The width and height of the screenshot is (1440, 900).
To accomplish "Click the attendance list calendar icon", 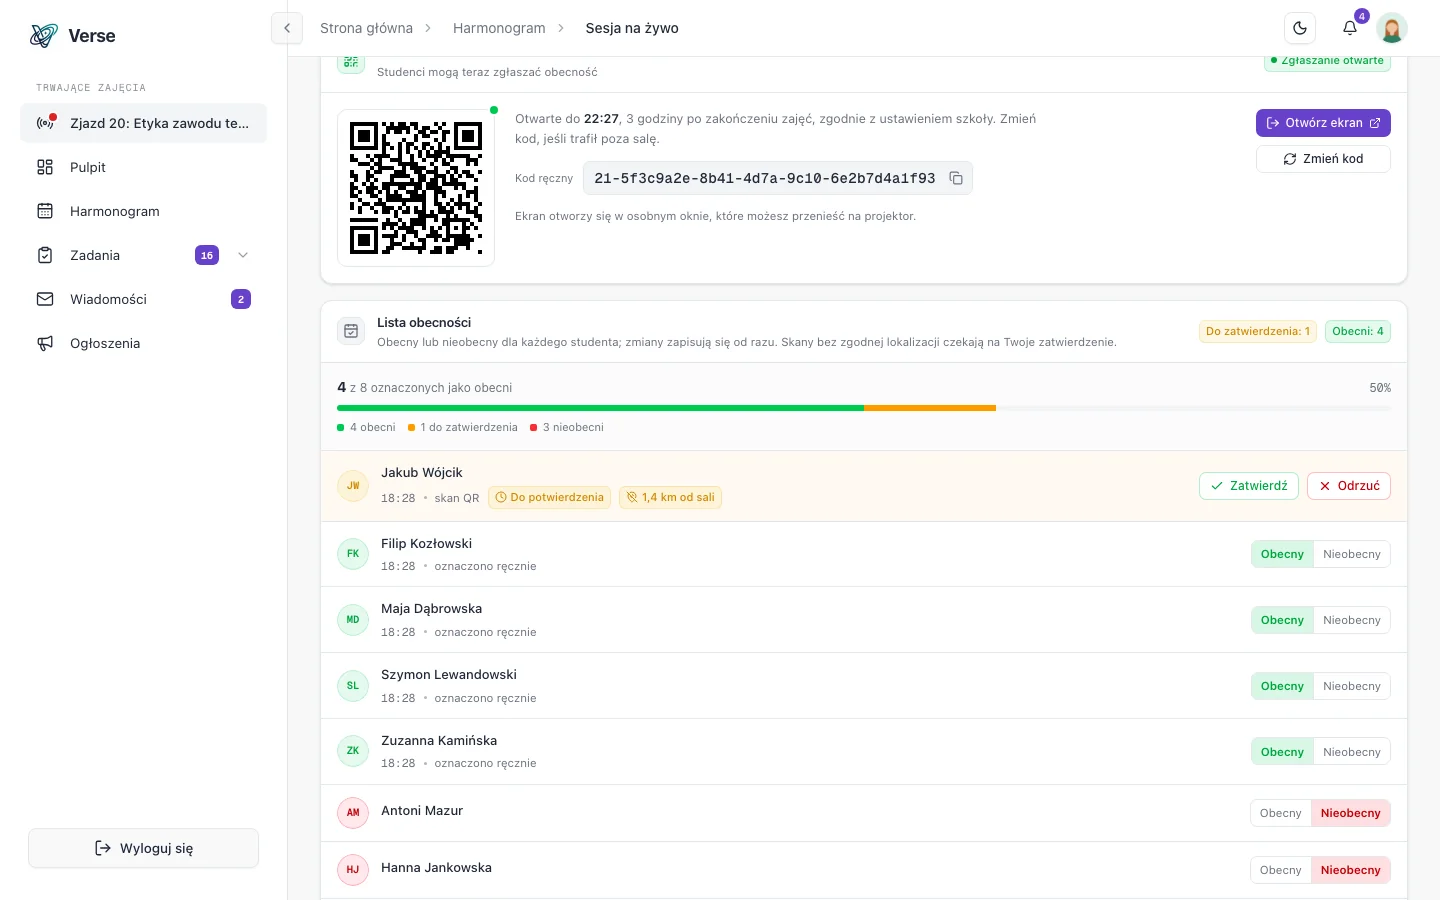I will pos(351,331).
